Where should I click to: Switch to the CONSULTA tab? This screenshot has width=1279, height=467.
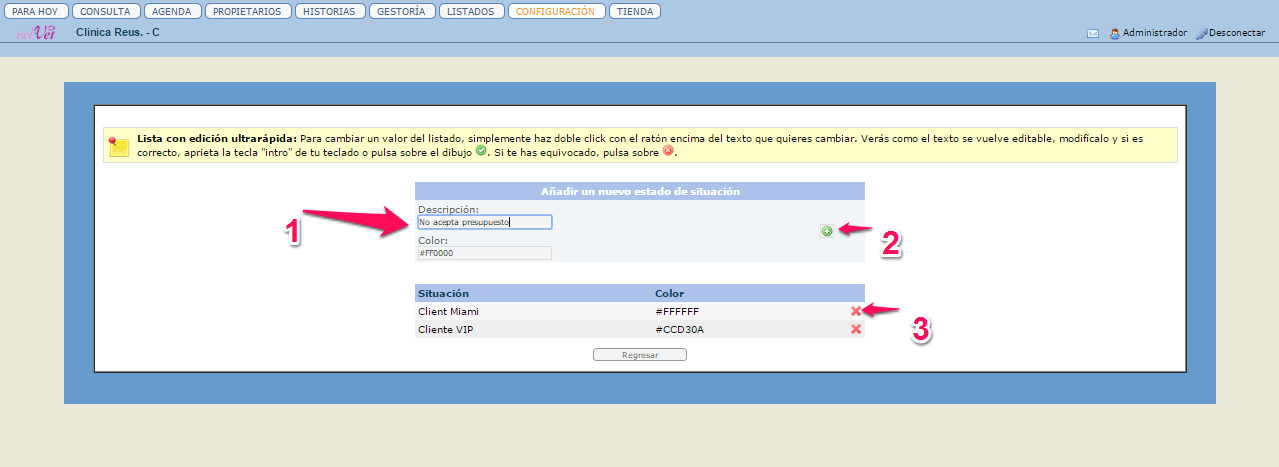pos(105,12)
